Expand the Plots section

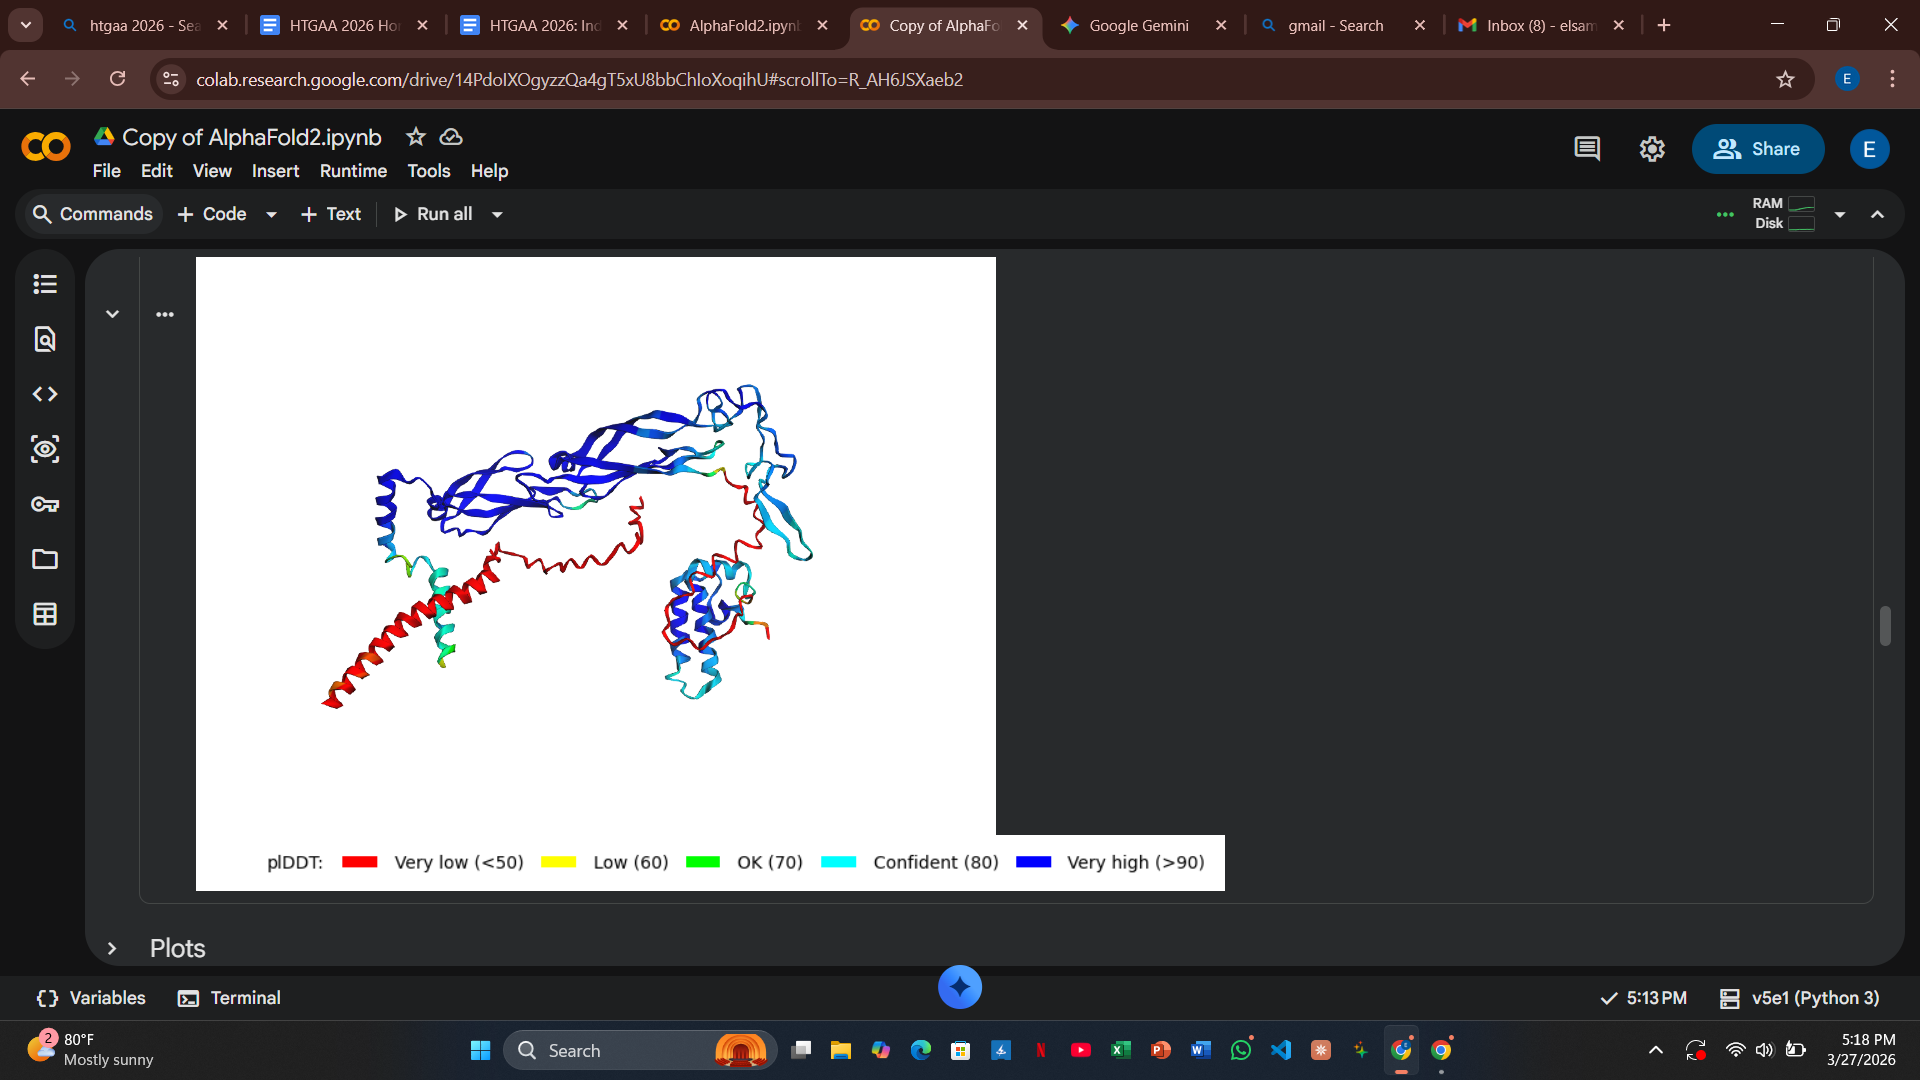click(112, 948)
